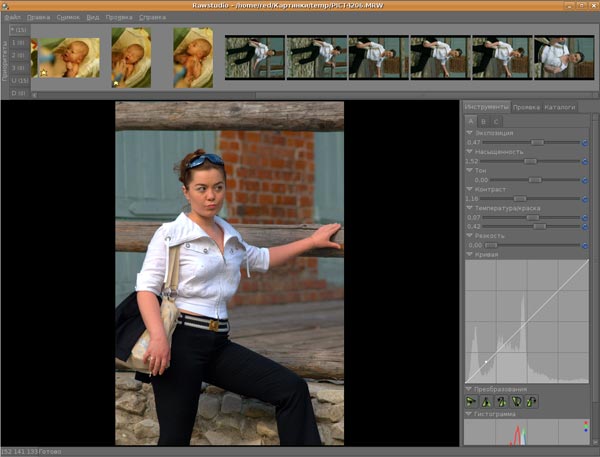The width and height of the screenshot is (600, 457).
Task: Click the middle icon in the Преобразования row
Action: [x=502, y=401]
